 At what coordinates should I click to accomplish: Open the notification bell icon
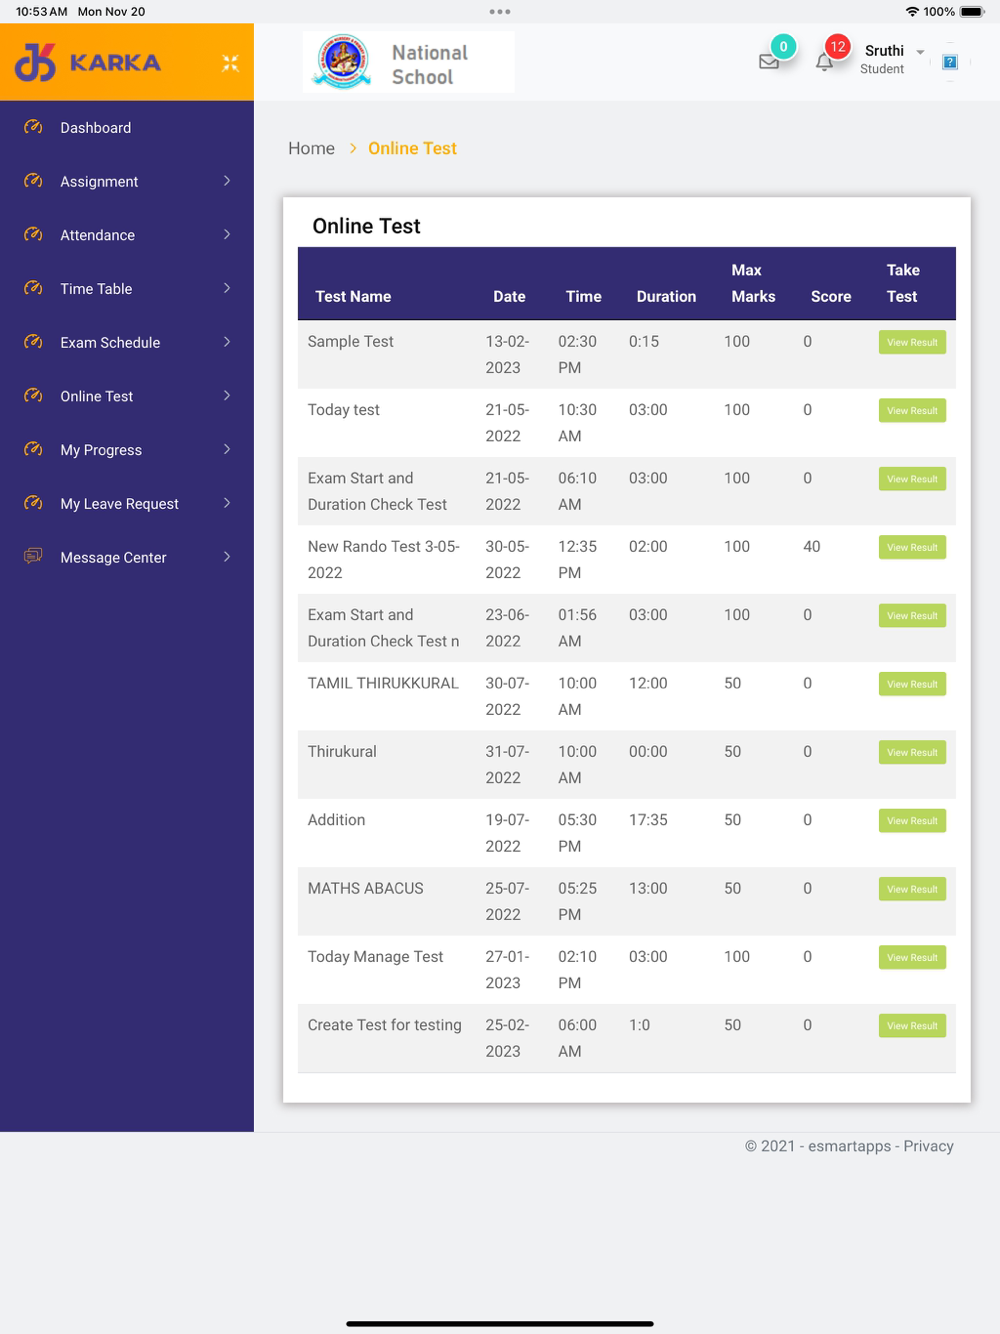tap(824, 62)
